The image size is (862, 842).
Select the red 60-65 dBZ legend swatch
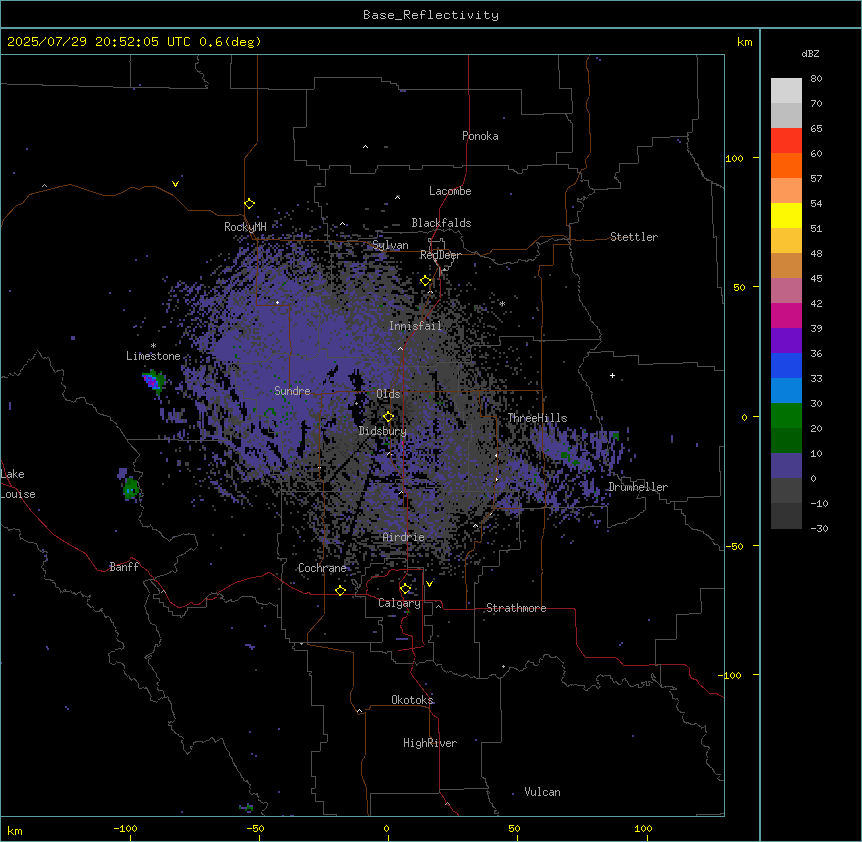(x=786, y=140)
